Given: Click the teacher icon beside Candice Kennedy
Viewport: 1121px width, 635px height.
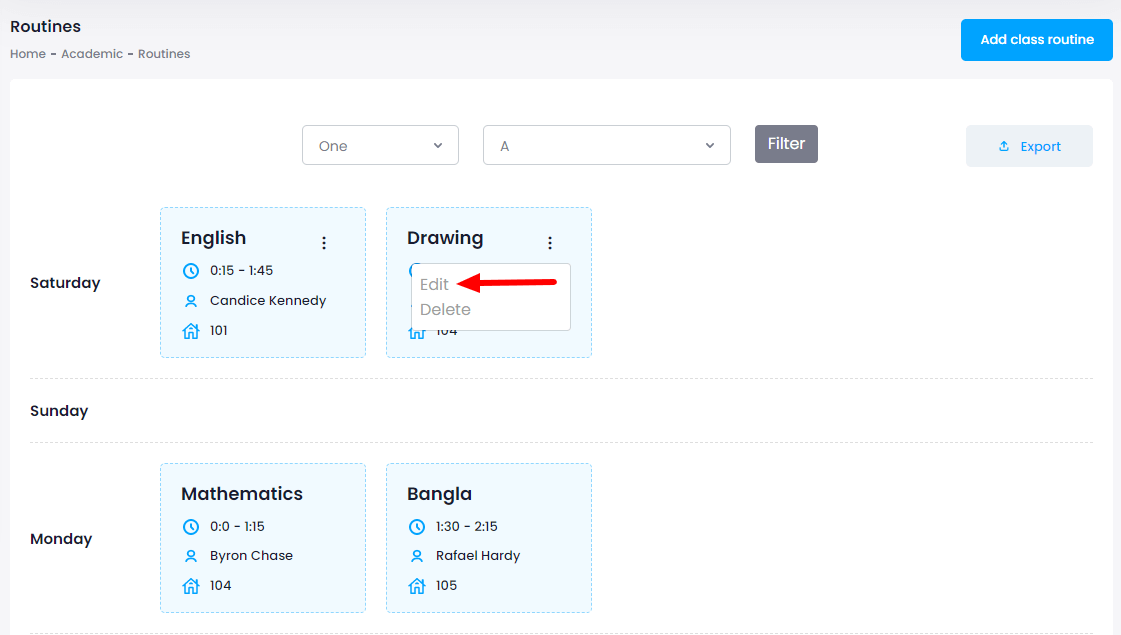Looking at the screenshot, I should [x=191, y=301].
